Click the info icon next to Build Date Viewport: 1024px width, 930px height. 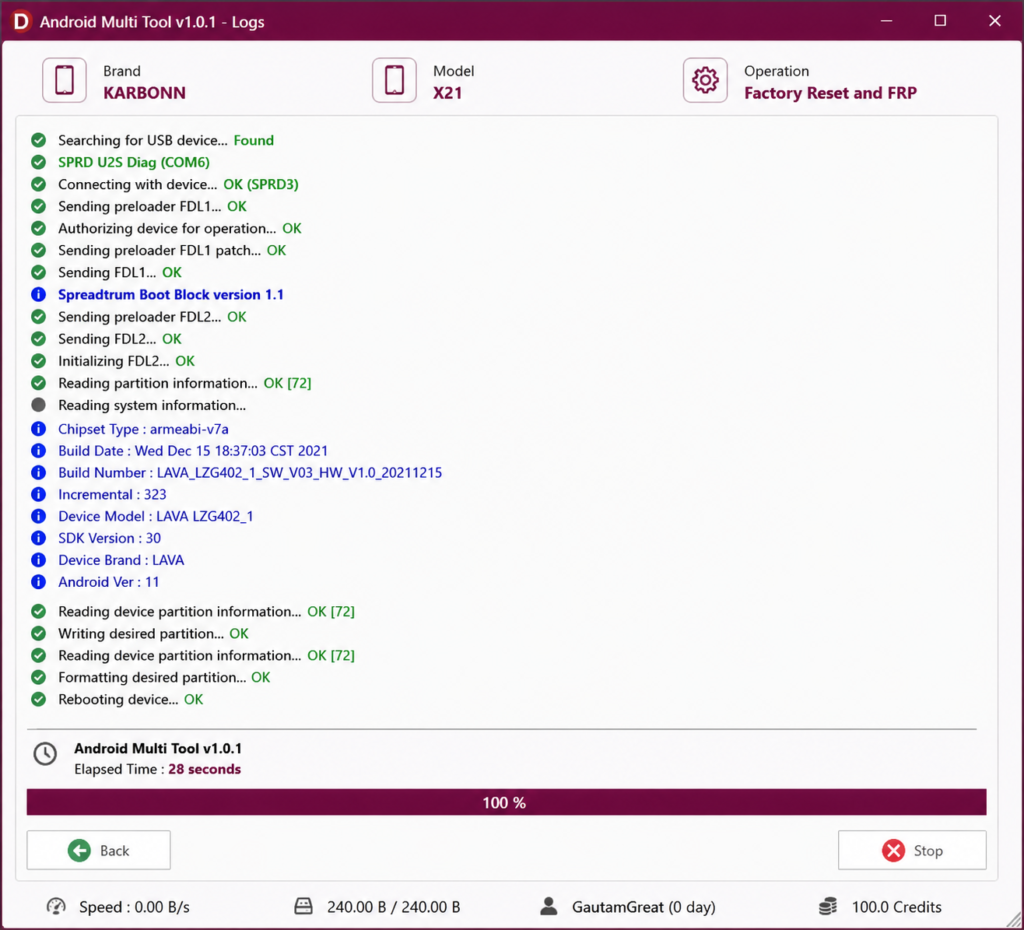click(39, 451)
